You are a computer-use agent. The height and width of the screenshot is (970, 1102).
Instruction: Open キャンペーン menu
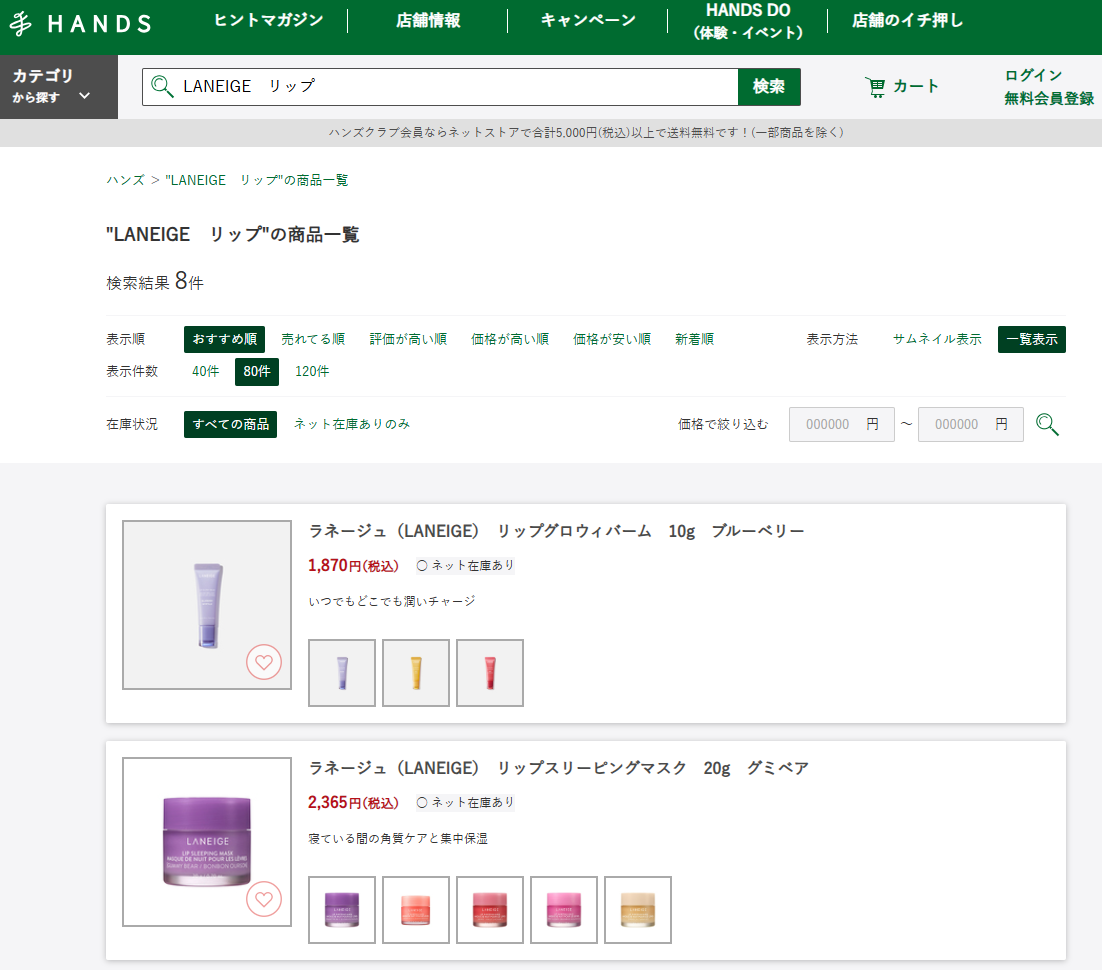coord(588,20)
